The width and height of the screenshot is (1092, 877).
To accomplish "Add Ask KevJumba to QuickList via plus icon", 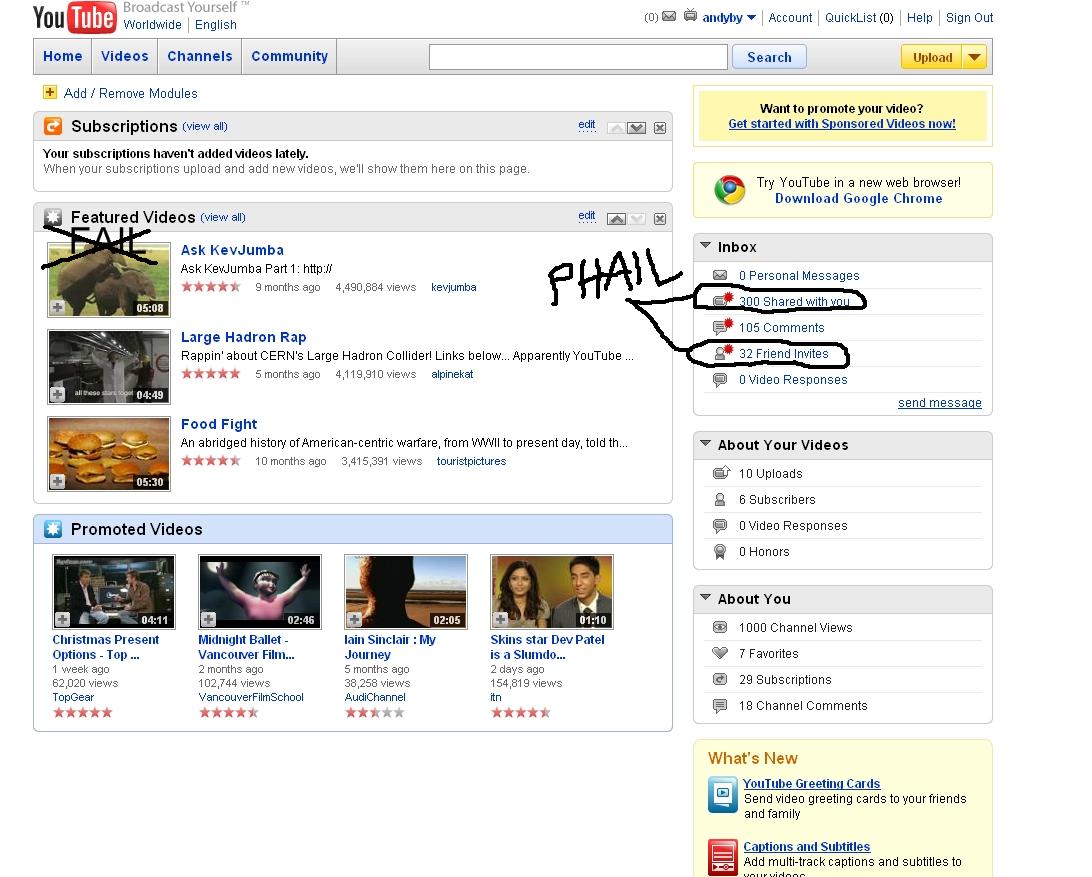I will point(58,307).
